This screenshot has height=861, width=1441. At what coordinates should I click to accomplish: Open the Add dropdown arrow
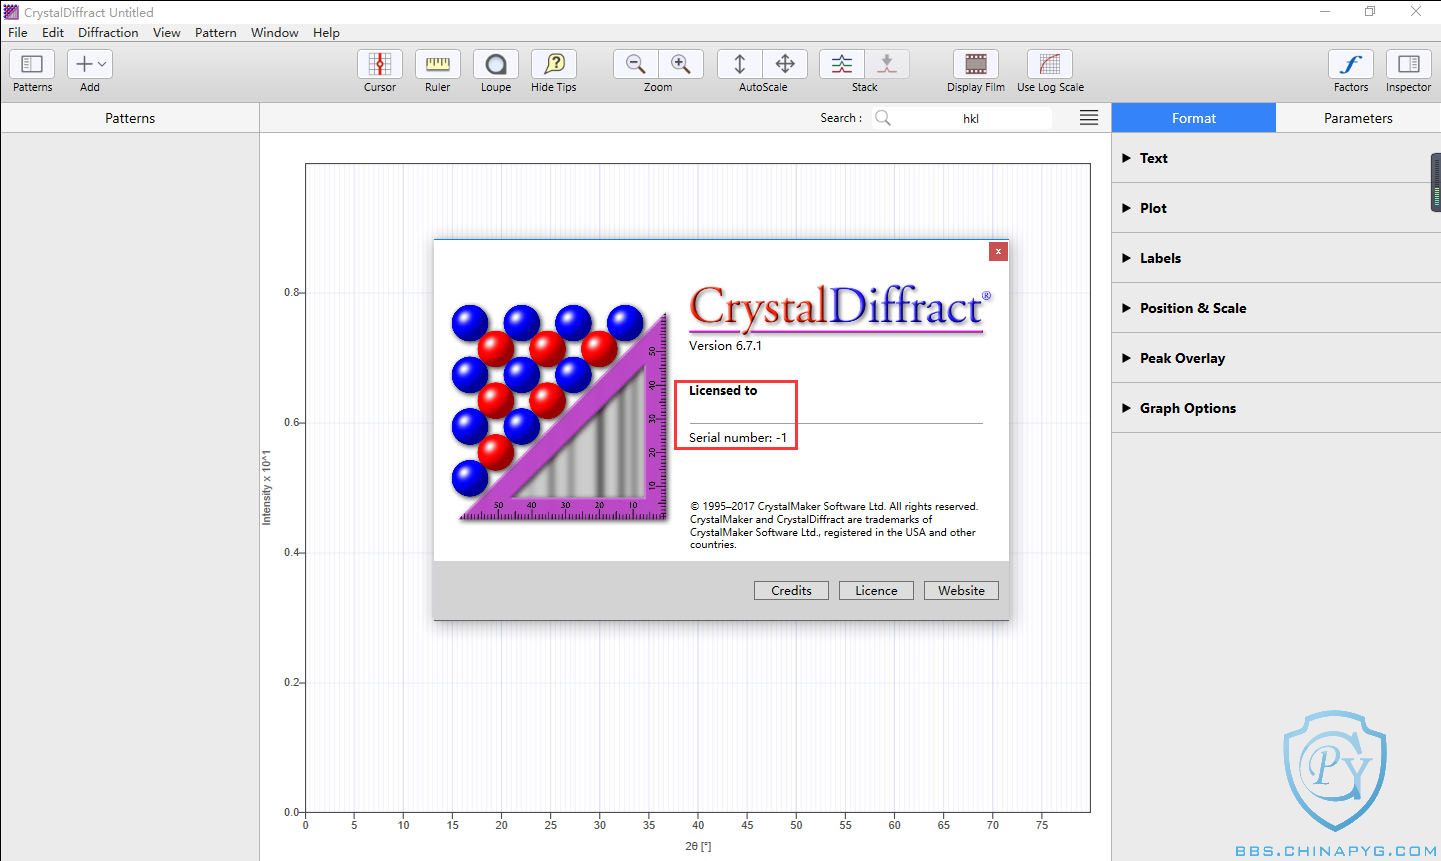coord(102,65)
